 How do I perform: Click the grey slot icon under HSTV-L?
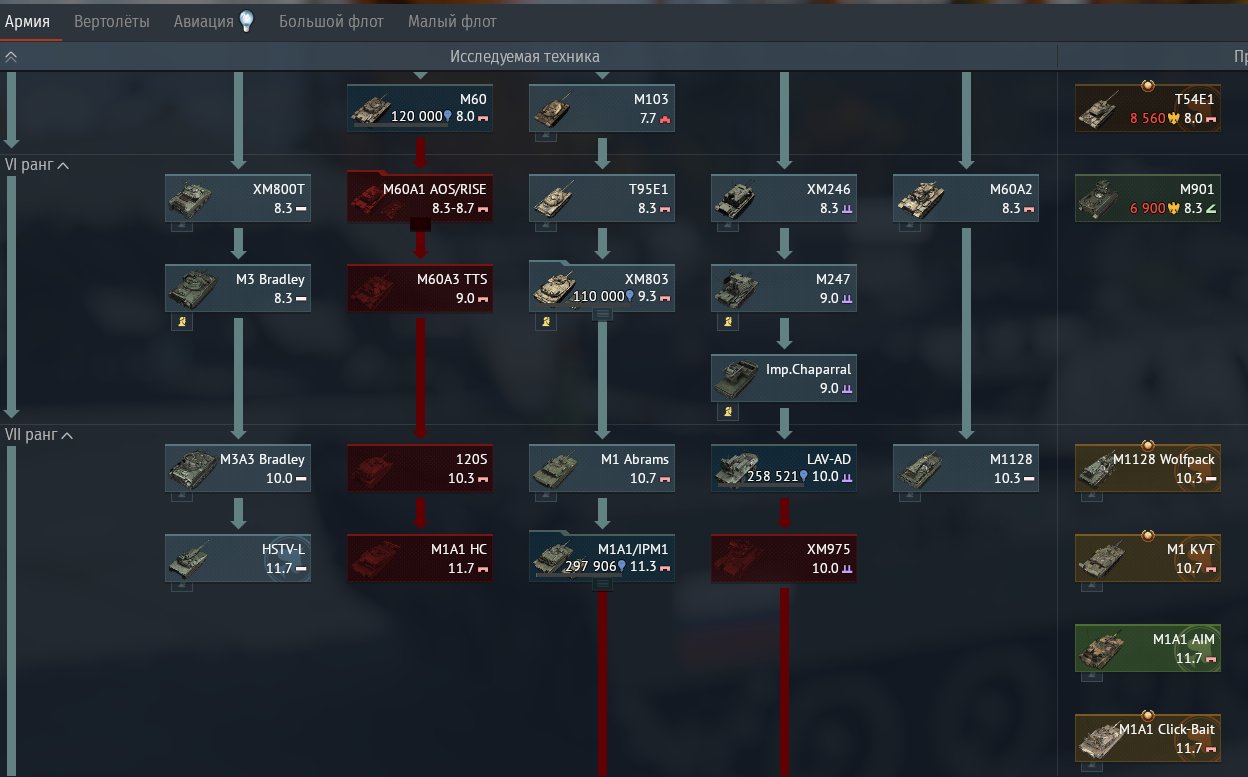[x=183, y=587]
